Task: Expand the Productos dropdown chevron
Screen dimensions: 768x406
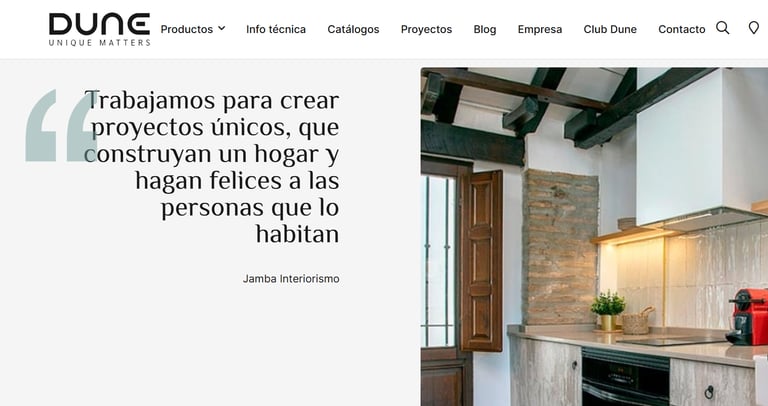Action: coord(221,28)
